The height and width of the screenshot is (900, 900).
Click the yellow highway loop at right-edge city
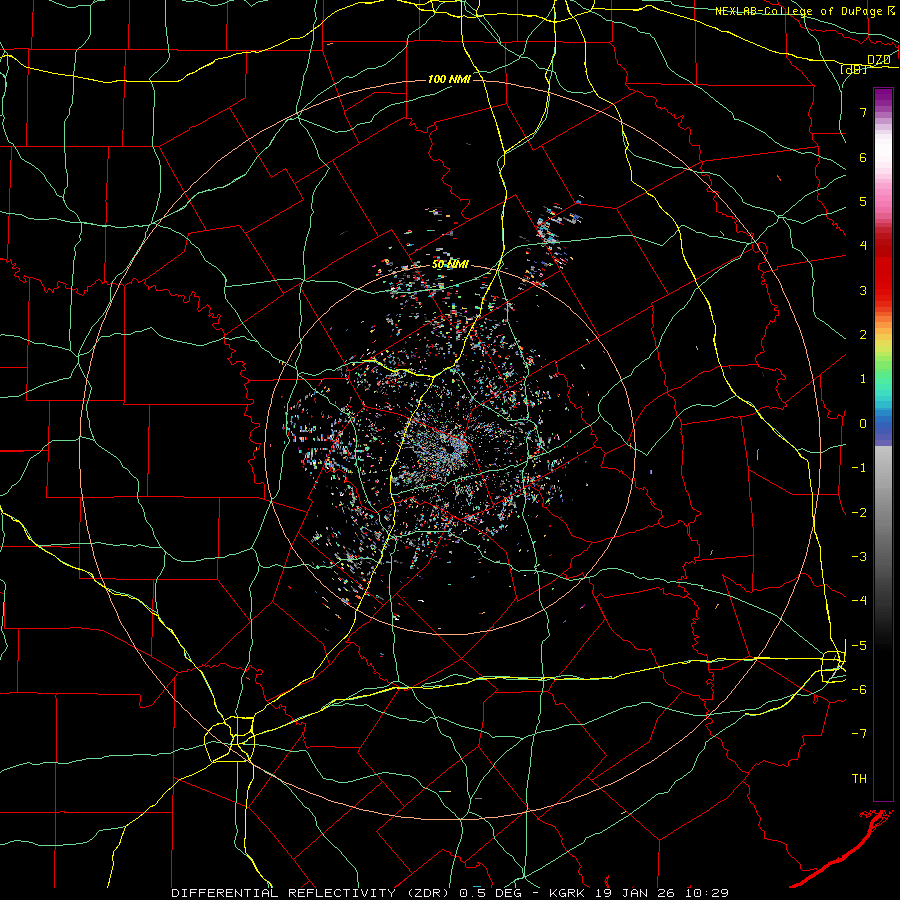pyautogui.click(x=833, y=666)
